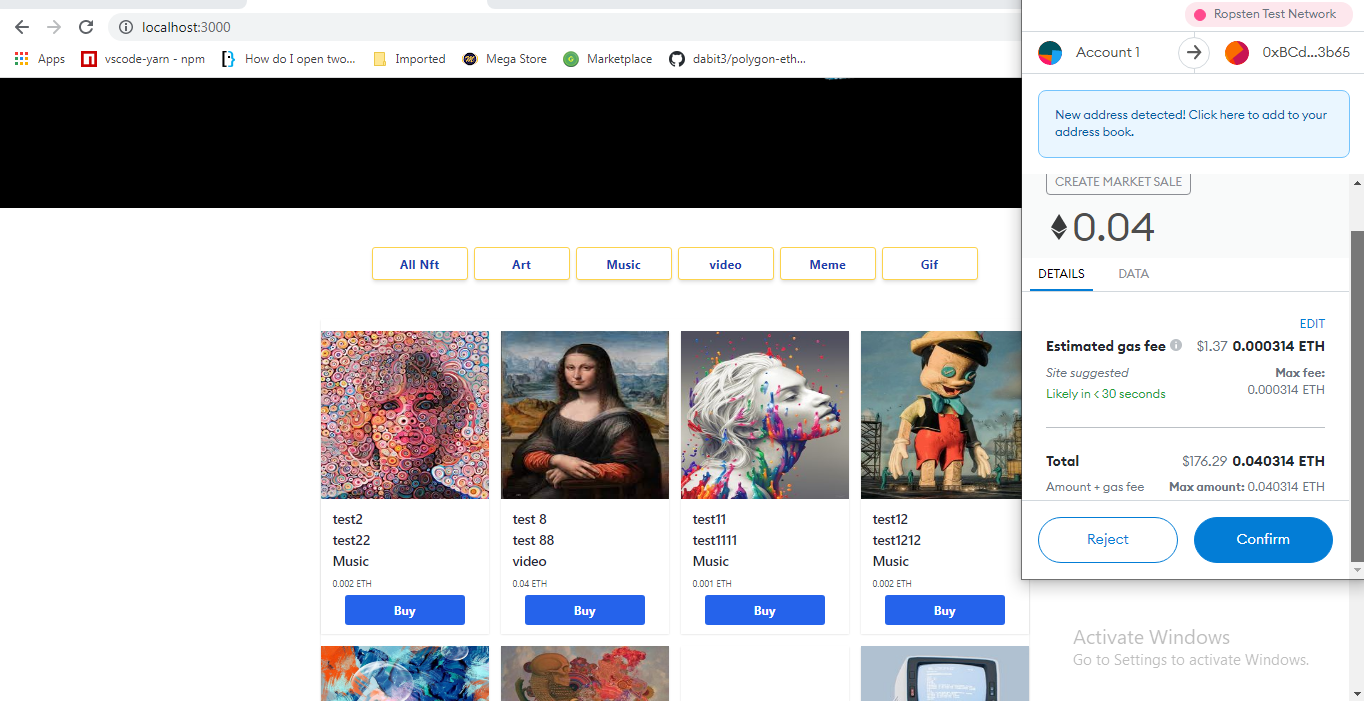Viewport: 1364px width, 701px height.
Task: Click the MetaMask popup vertical scrollbar
Action: click(1357, 395)
